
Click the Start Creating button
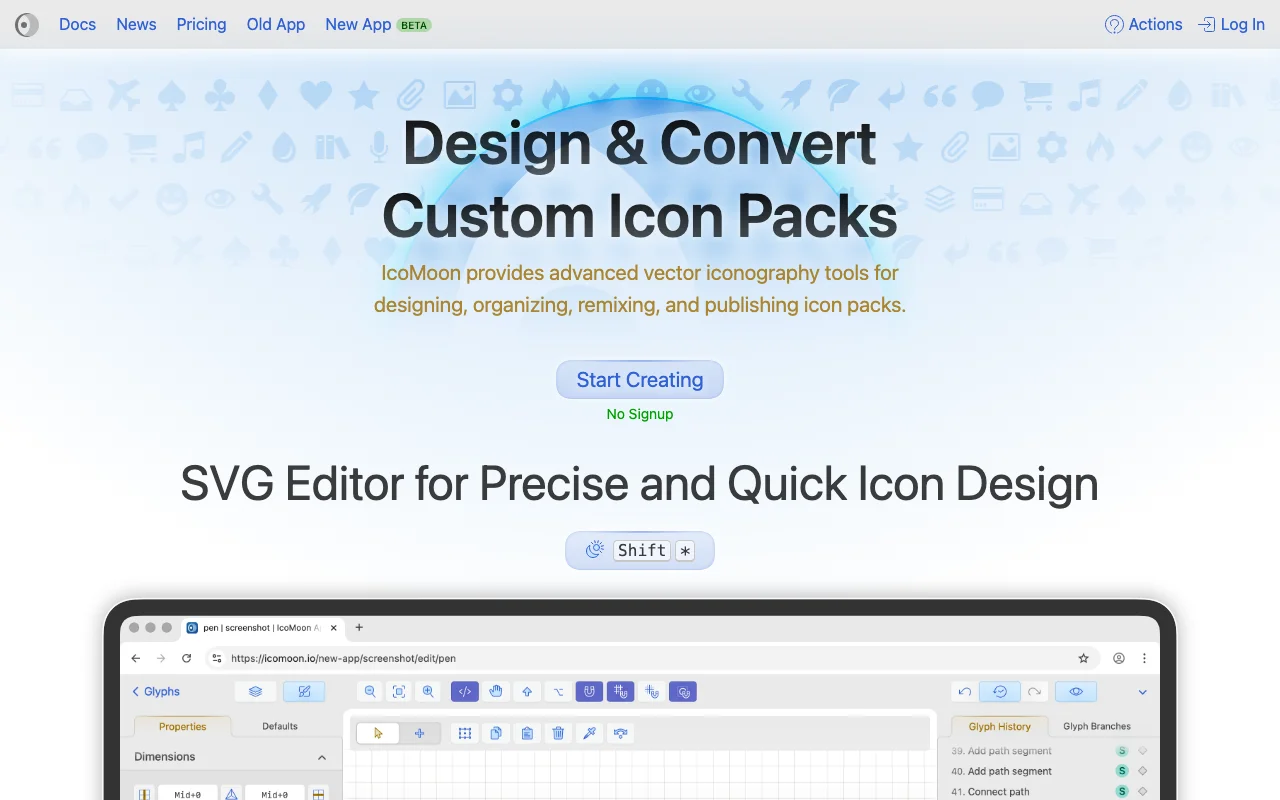point(640,380)
